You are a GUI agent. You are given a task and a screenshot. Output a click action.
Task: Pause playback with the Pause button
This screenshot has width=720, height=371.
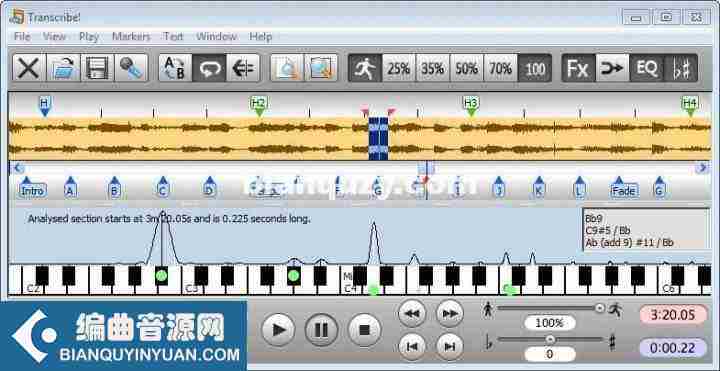coord(321,329)
